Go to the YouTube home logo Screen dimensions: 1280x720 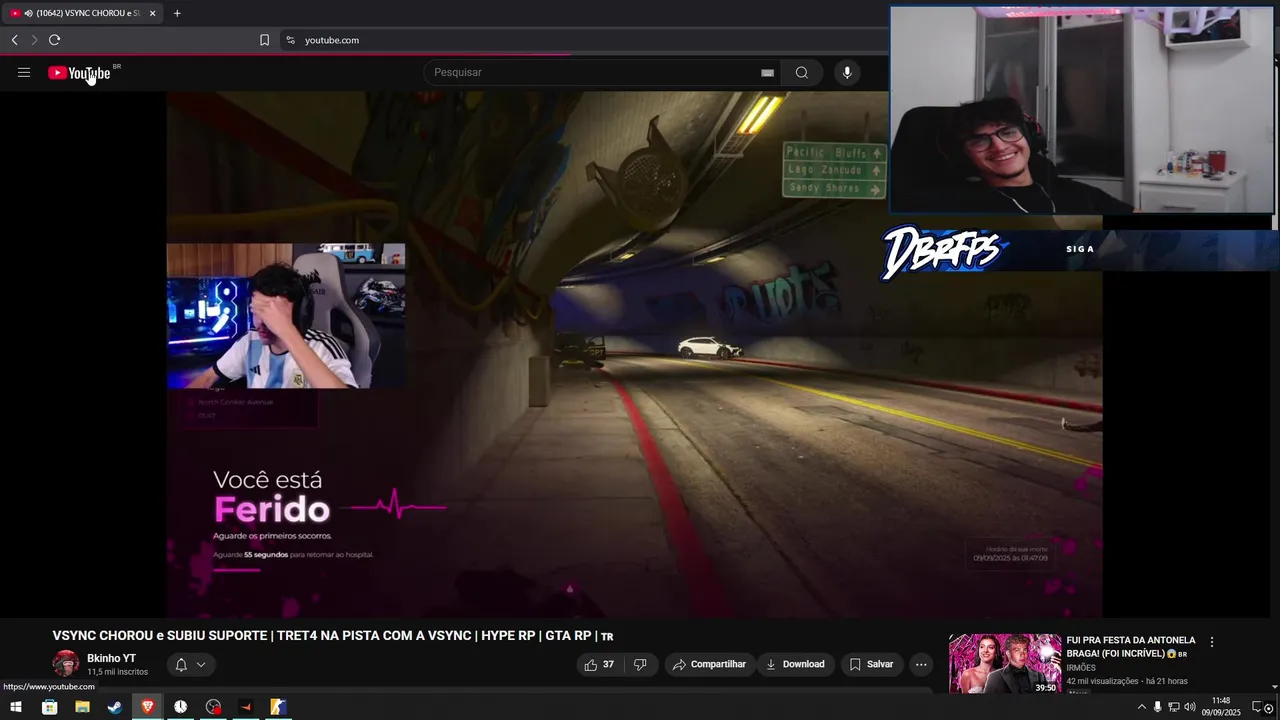[79, 73]
